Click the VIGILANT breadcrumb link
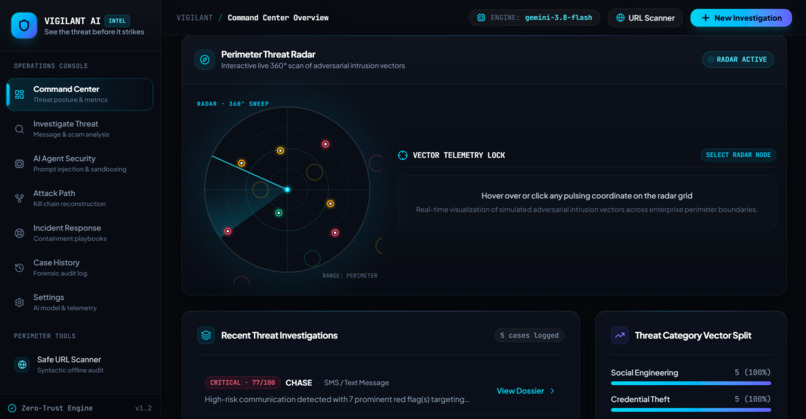Viewport: 806px width, 419px height. (x=194, y=17)
